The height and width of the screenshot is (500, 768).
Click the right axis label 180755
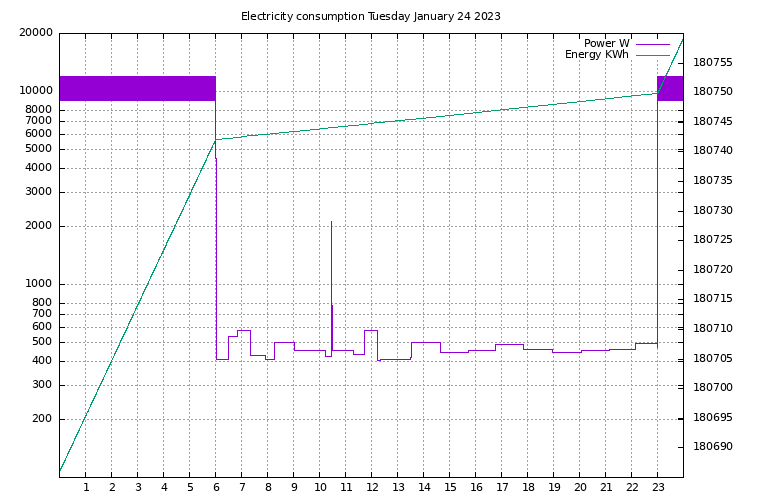[x=713, y=63]
